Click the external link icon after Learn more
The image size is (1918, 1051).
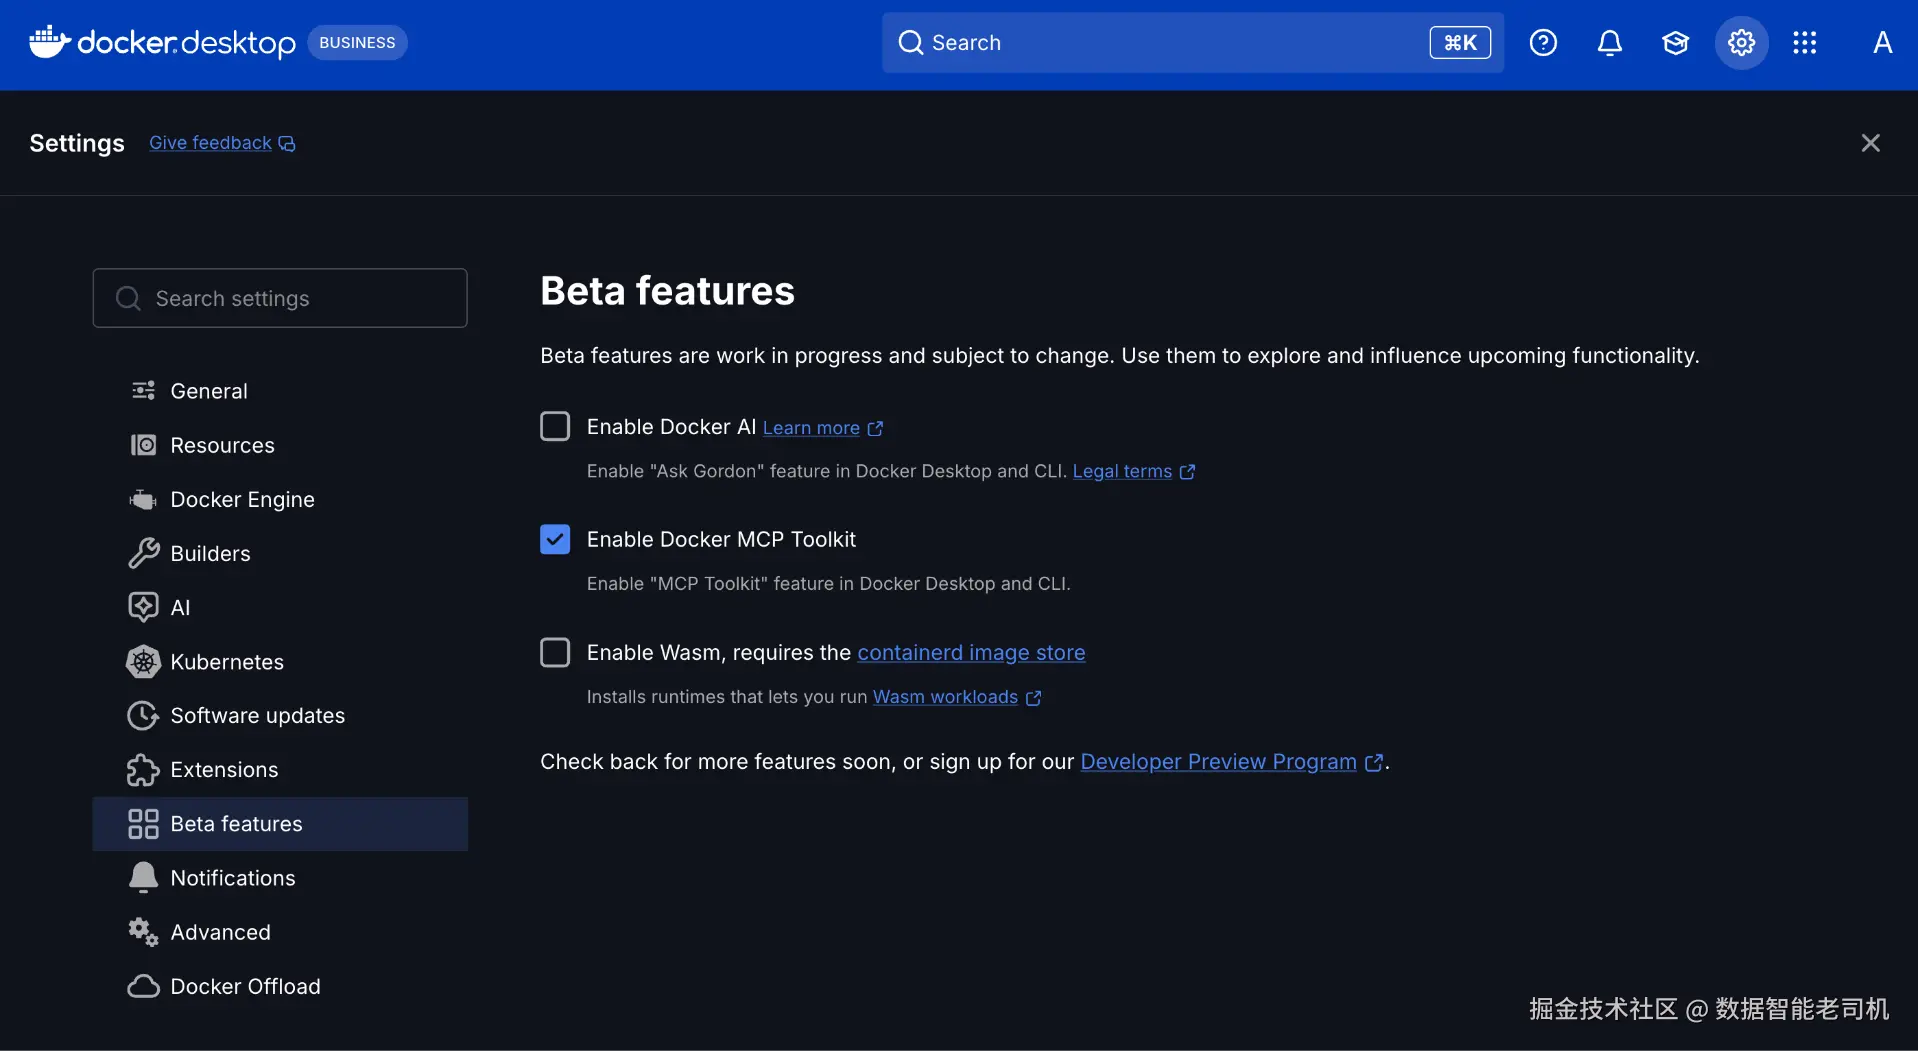tap(875, 429)
